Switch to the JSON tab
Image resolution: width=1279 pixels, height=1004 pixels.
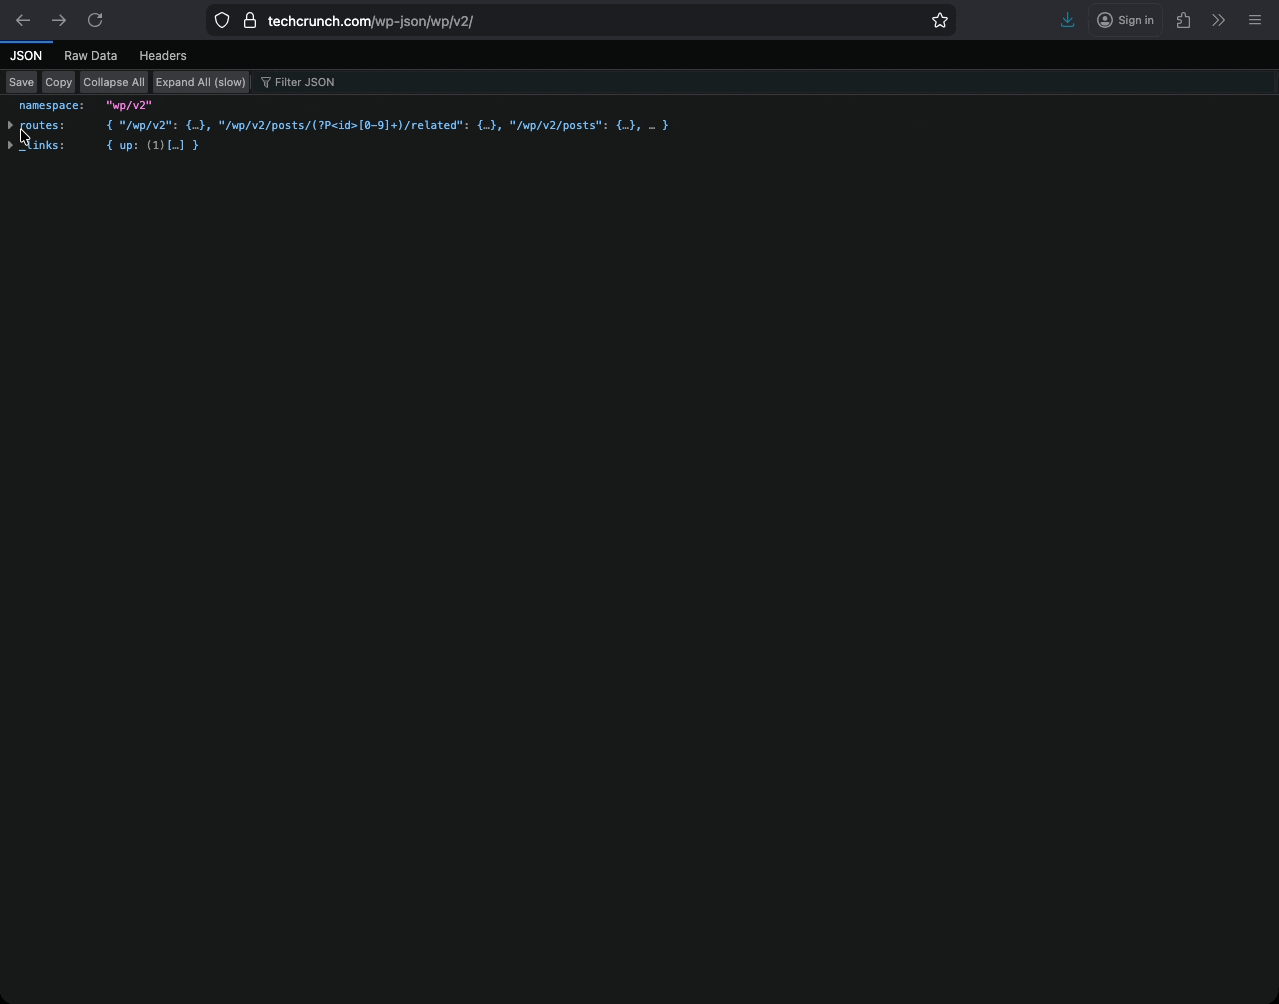26,56
